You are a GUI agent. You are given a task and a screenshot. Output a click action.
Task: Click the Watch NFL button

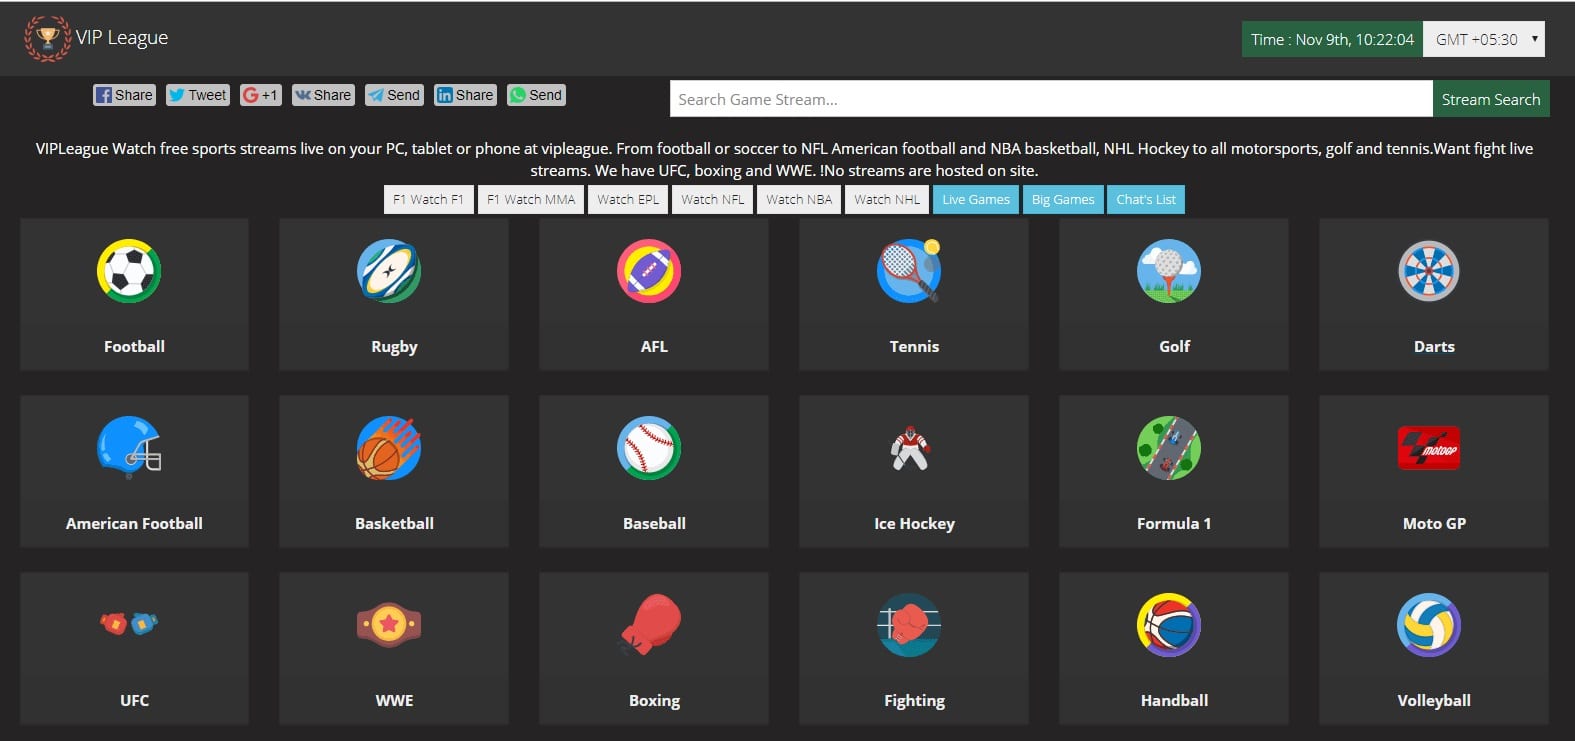pos(713,199)
